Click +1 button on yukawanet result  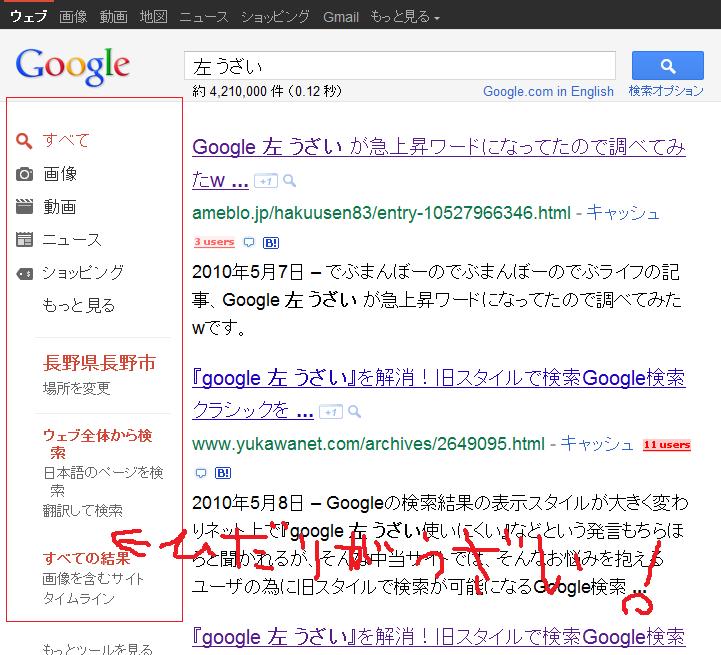click(331, 412)
